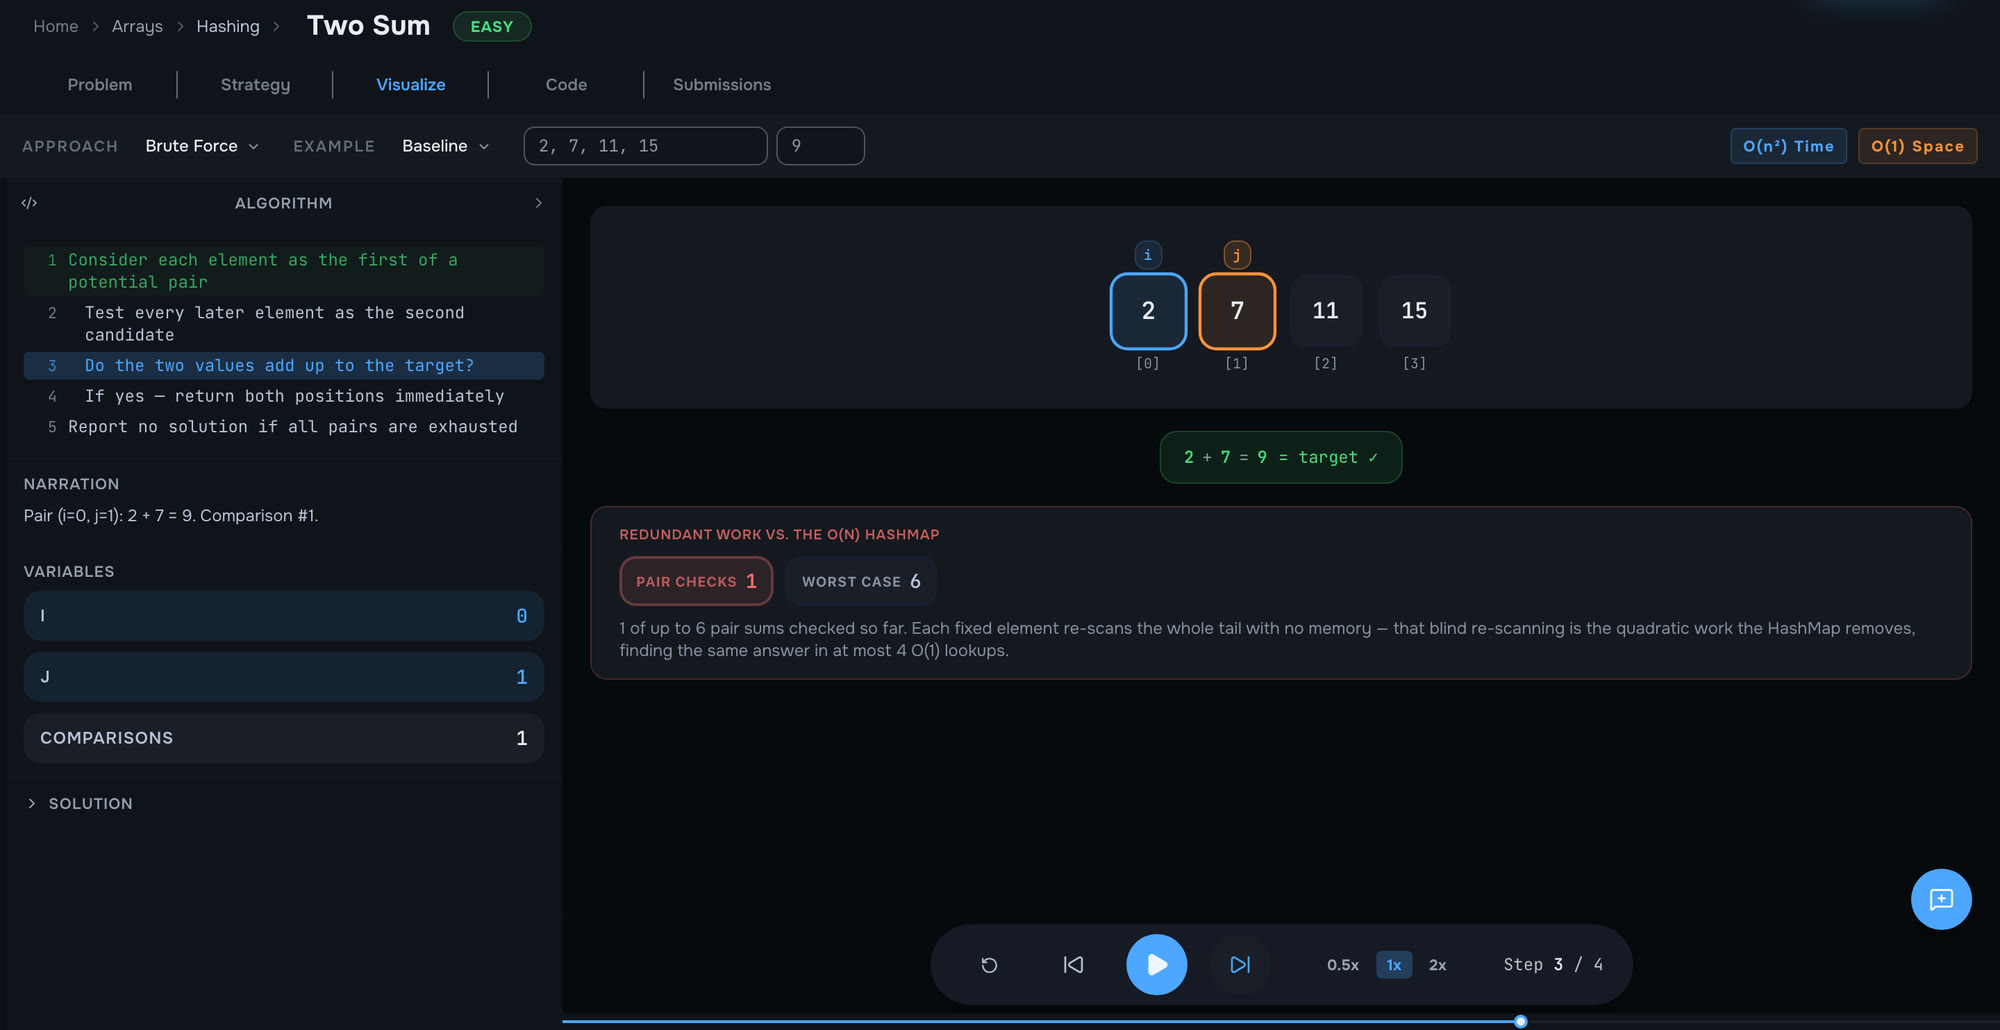Restart the visualization with the reset icon

pos(989,965)
